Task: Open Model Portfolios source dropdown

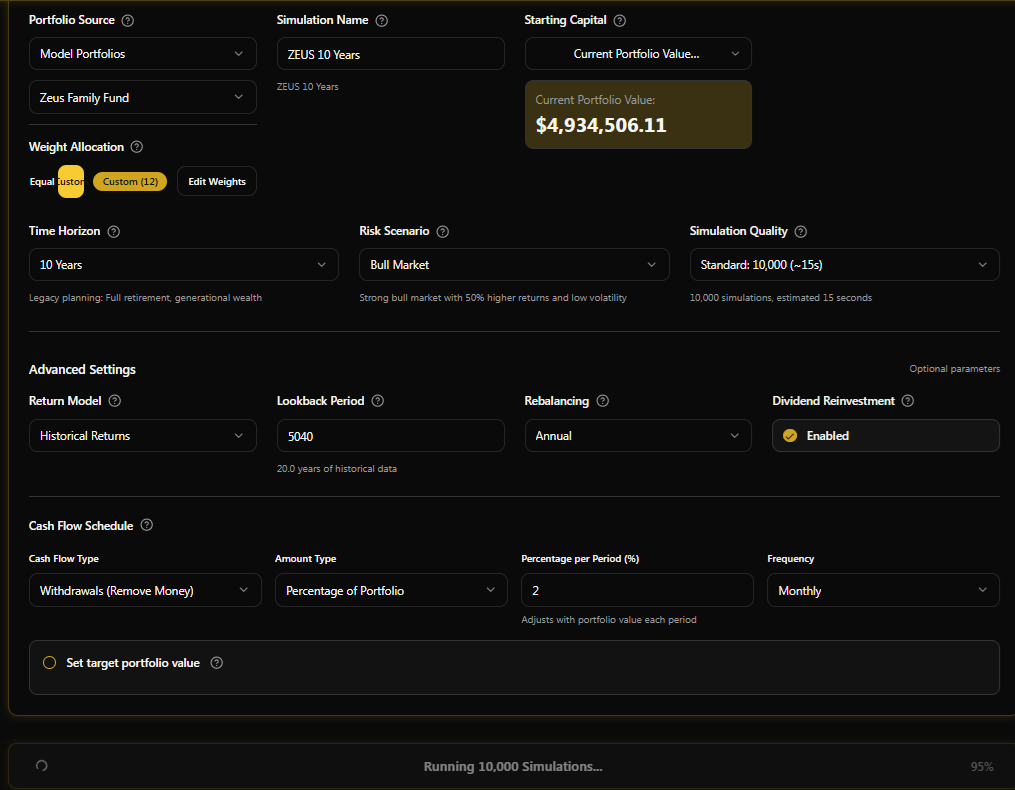Action: click(x=142, y=54)
